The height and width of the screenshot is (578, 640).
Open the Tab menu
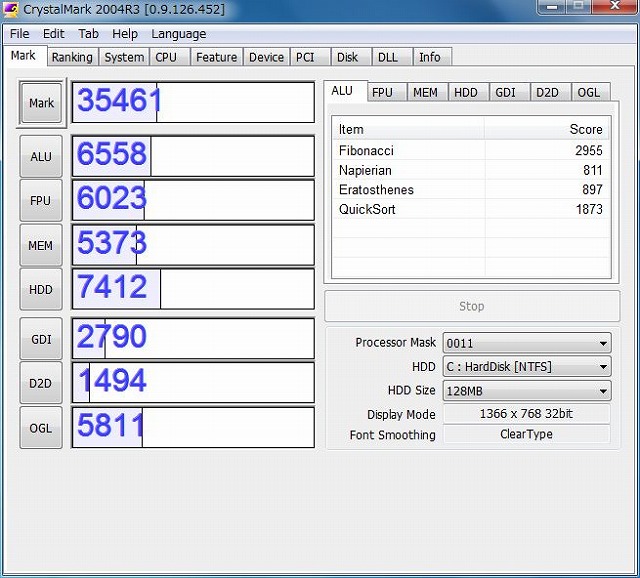pyautogui.click(x=89, y=33)
